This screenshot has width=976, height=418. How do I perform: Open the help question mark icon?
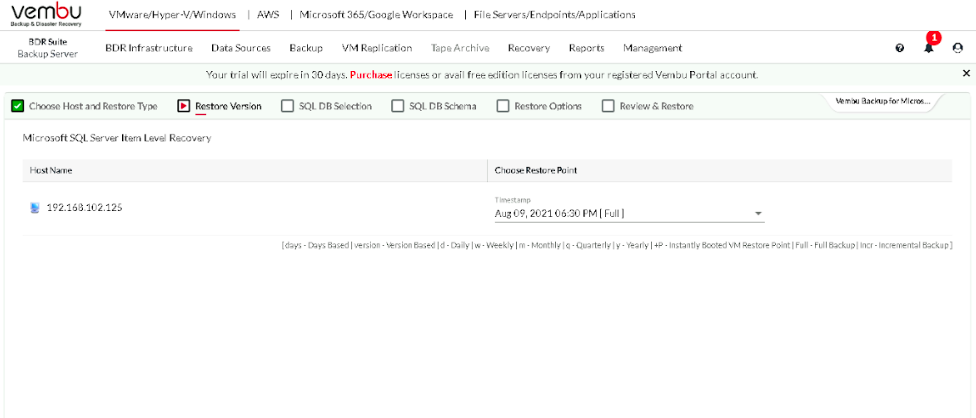(899, 48)
